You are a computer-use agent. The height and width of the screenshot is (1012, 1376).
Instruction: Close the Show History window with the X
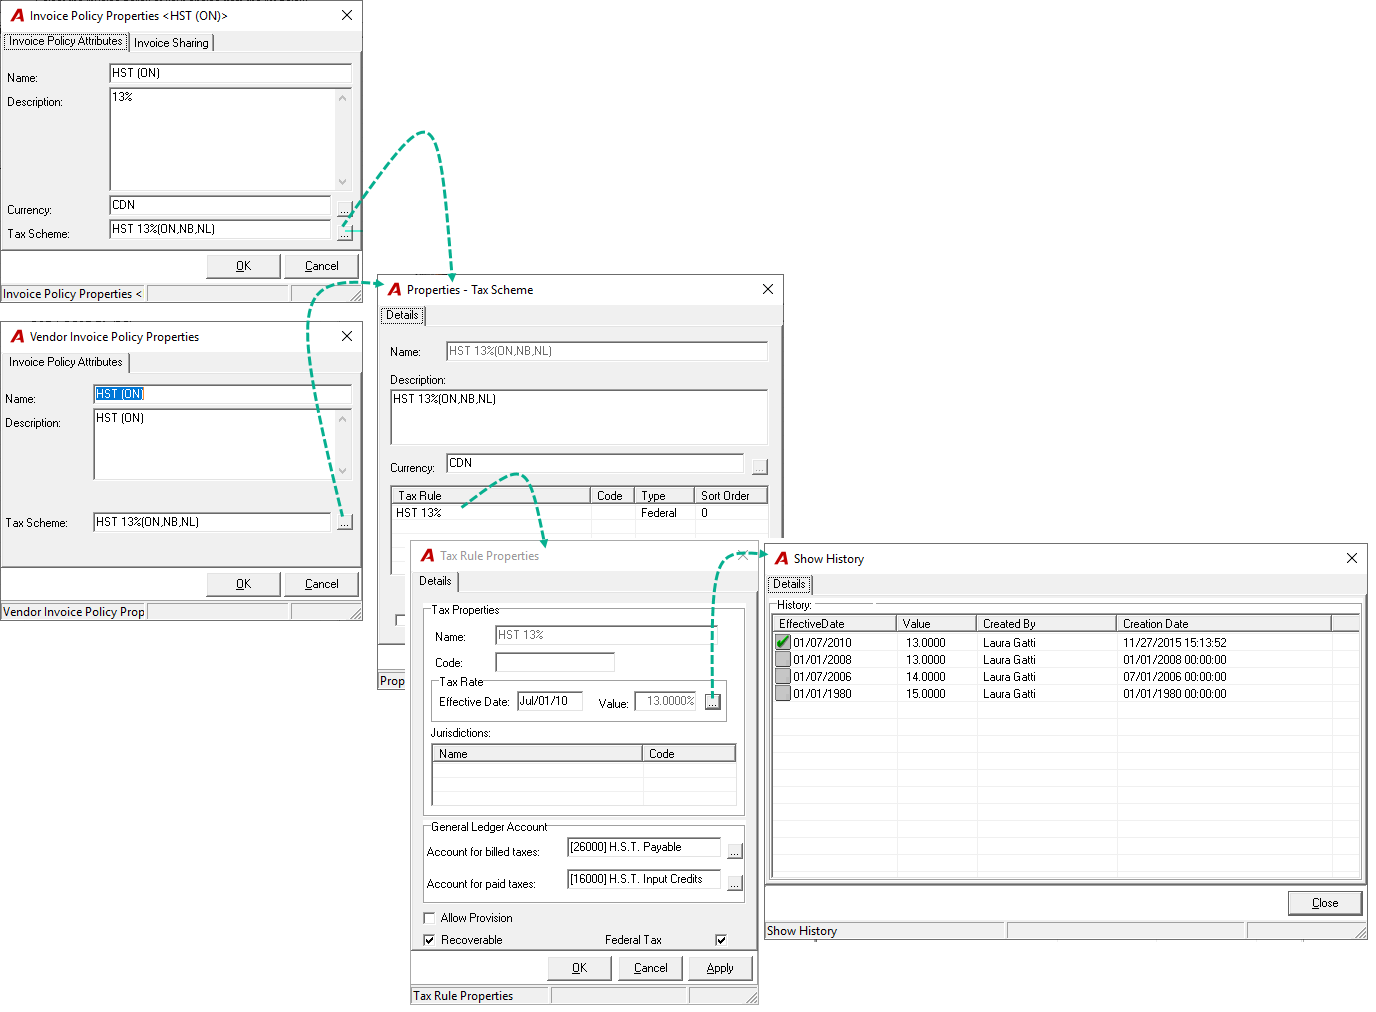coord(1352,558)
